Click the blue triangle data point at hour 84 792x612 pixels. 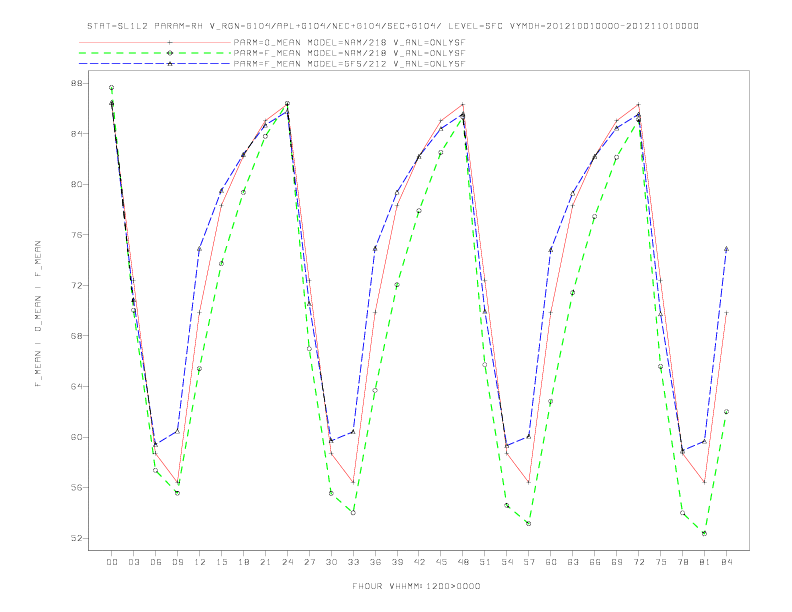(726, 249)
